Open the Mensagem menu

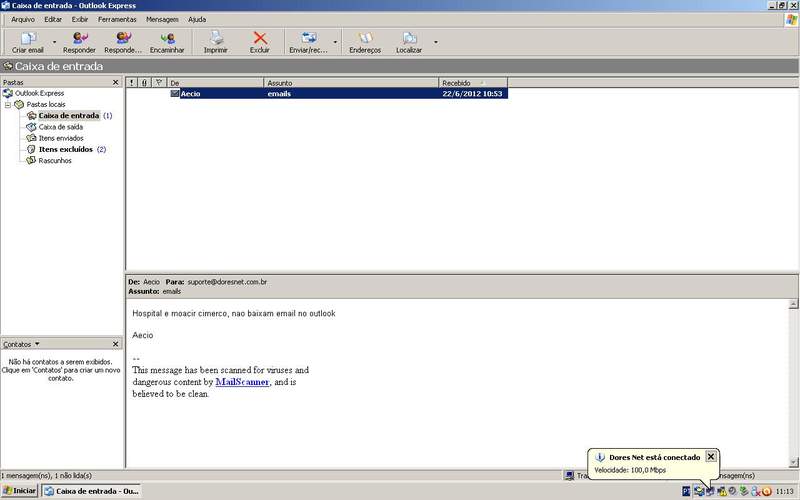(162, 19)
